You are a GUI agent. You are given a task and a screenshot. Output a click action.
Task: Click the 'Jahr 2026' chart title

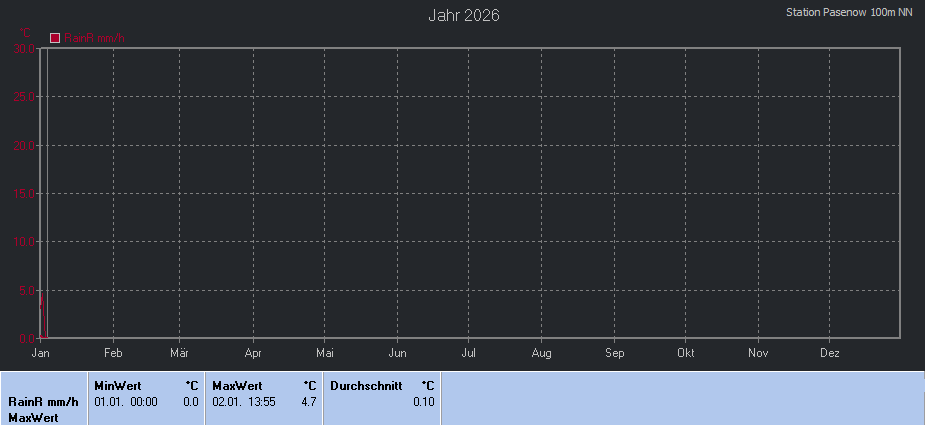tap(464, 15)
